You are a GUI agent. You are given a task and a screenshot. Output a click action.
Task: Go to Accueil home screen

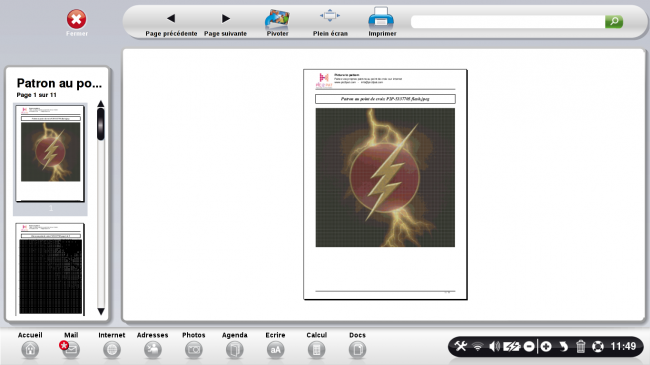point(30,350)
